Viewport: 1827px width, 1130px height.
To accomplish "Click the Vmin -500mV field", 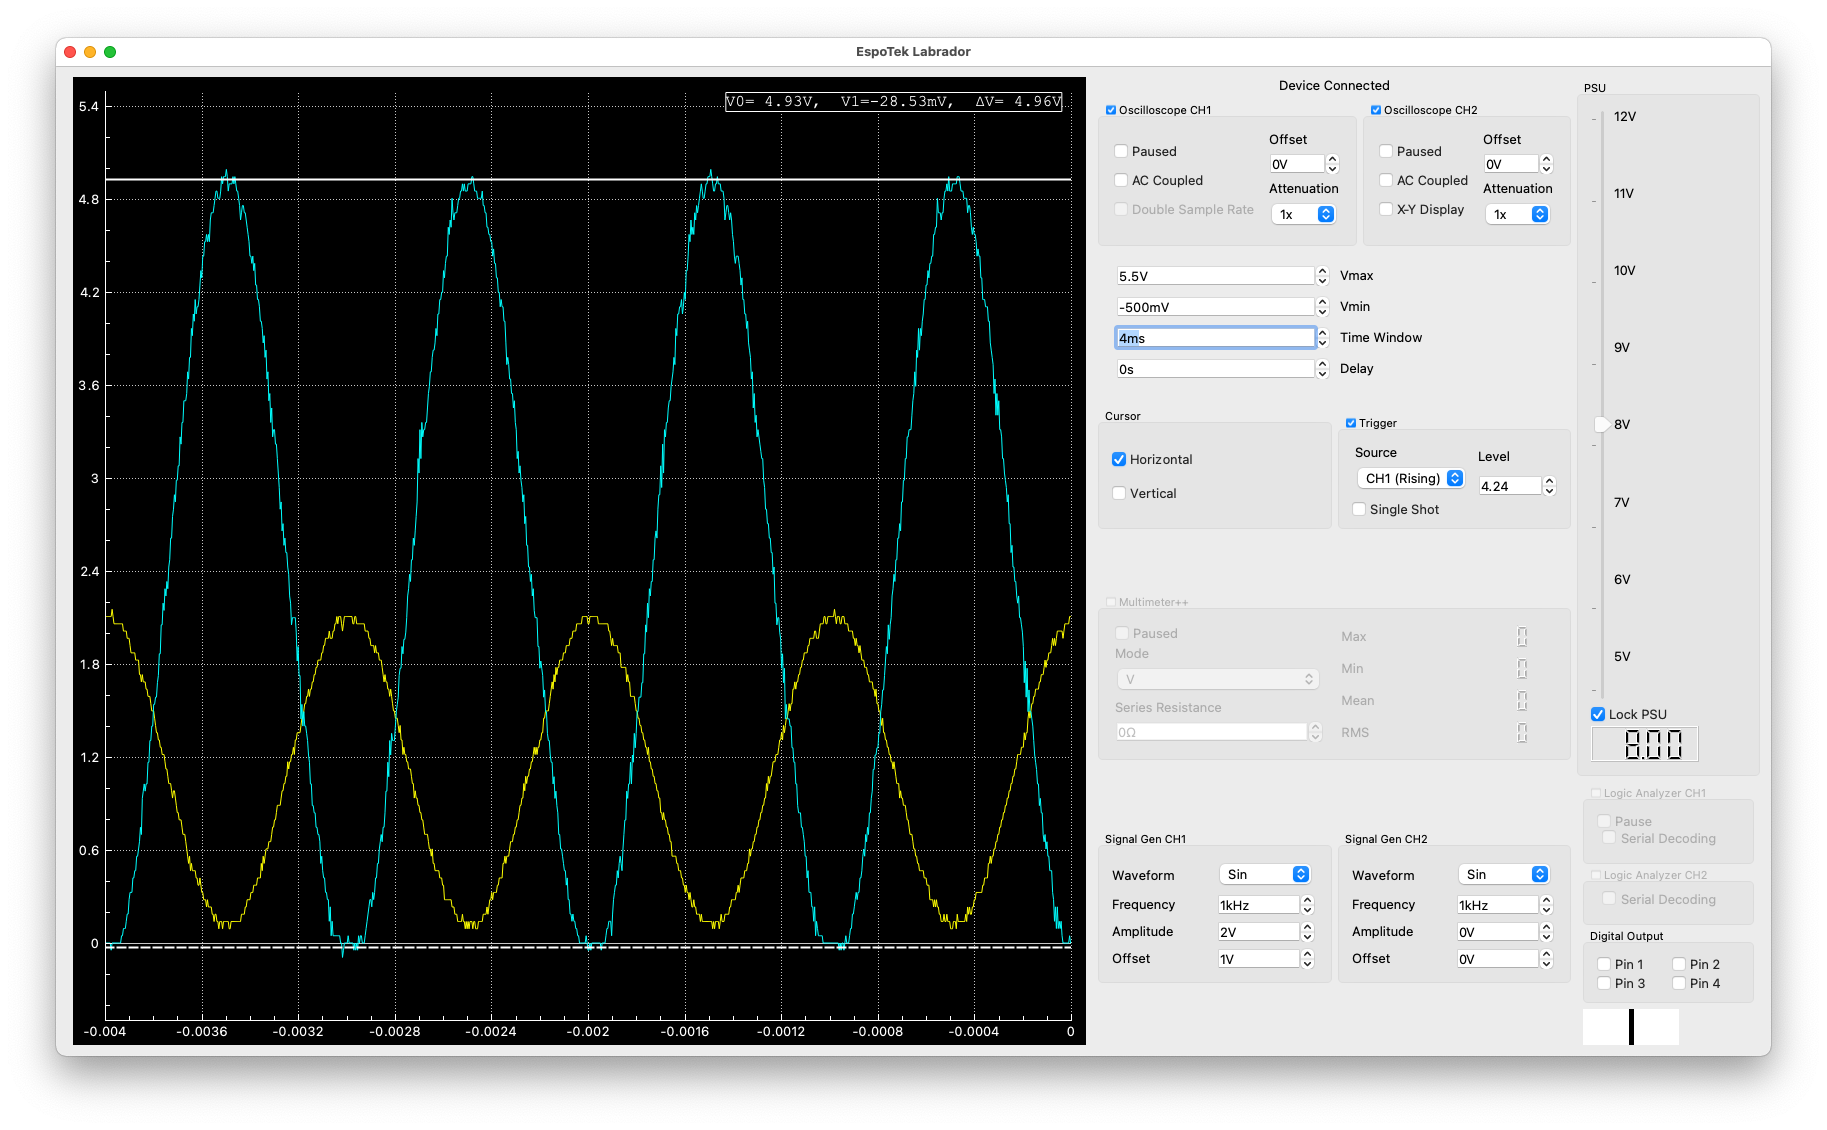I will 1215,307.
